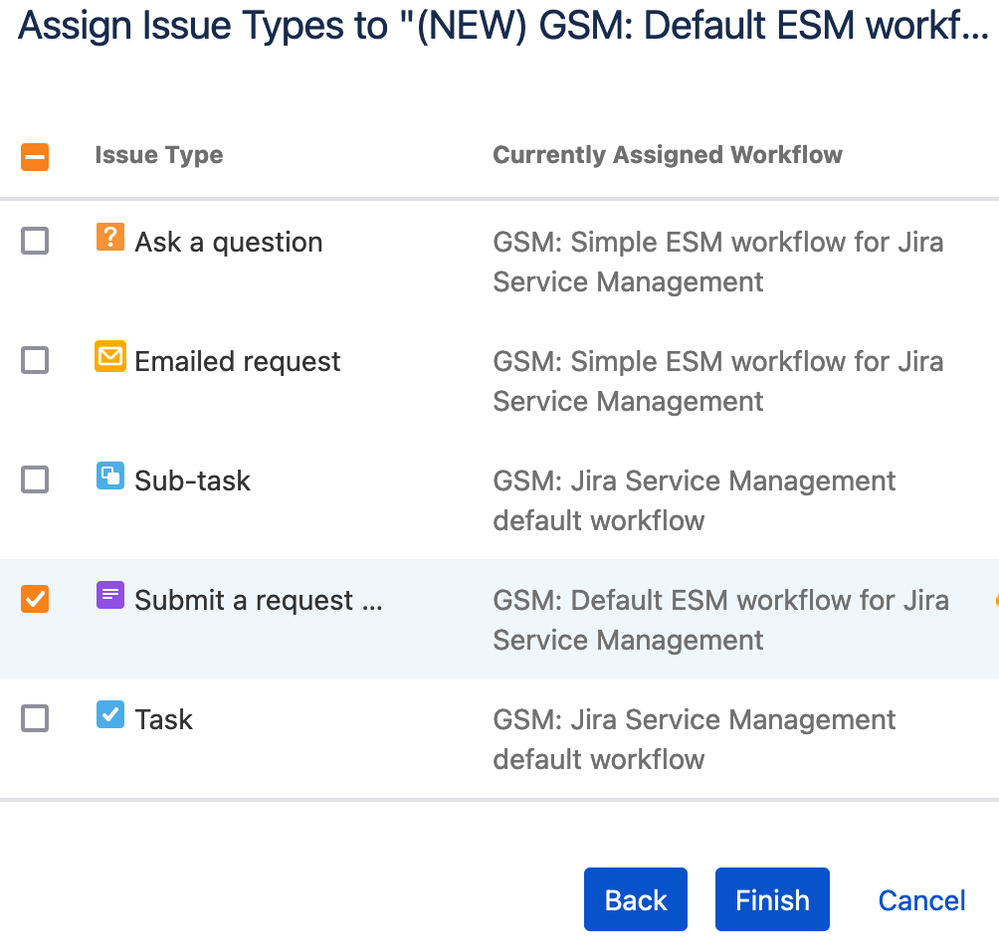Click the blue checkmark Task icon

click(110, 714)
